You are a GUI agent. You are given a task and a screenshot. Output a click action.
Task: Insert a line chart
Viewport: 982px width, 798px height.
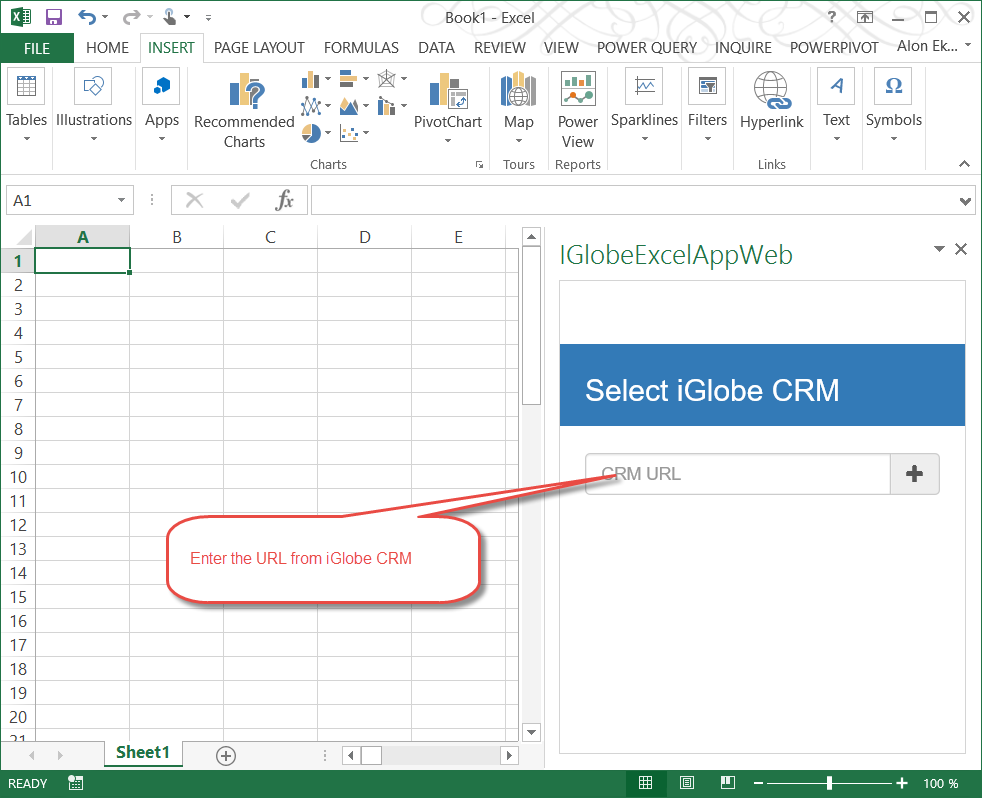click(x=311, y=106)
